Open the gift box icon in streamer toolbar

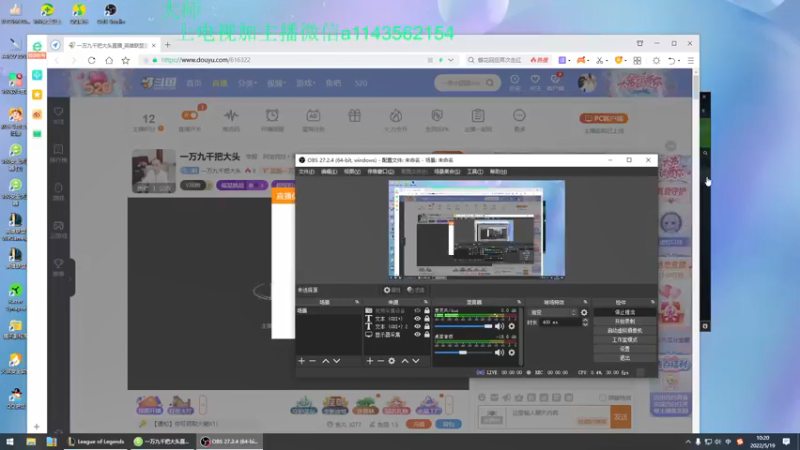[x=355, y=116]
